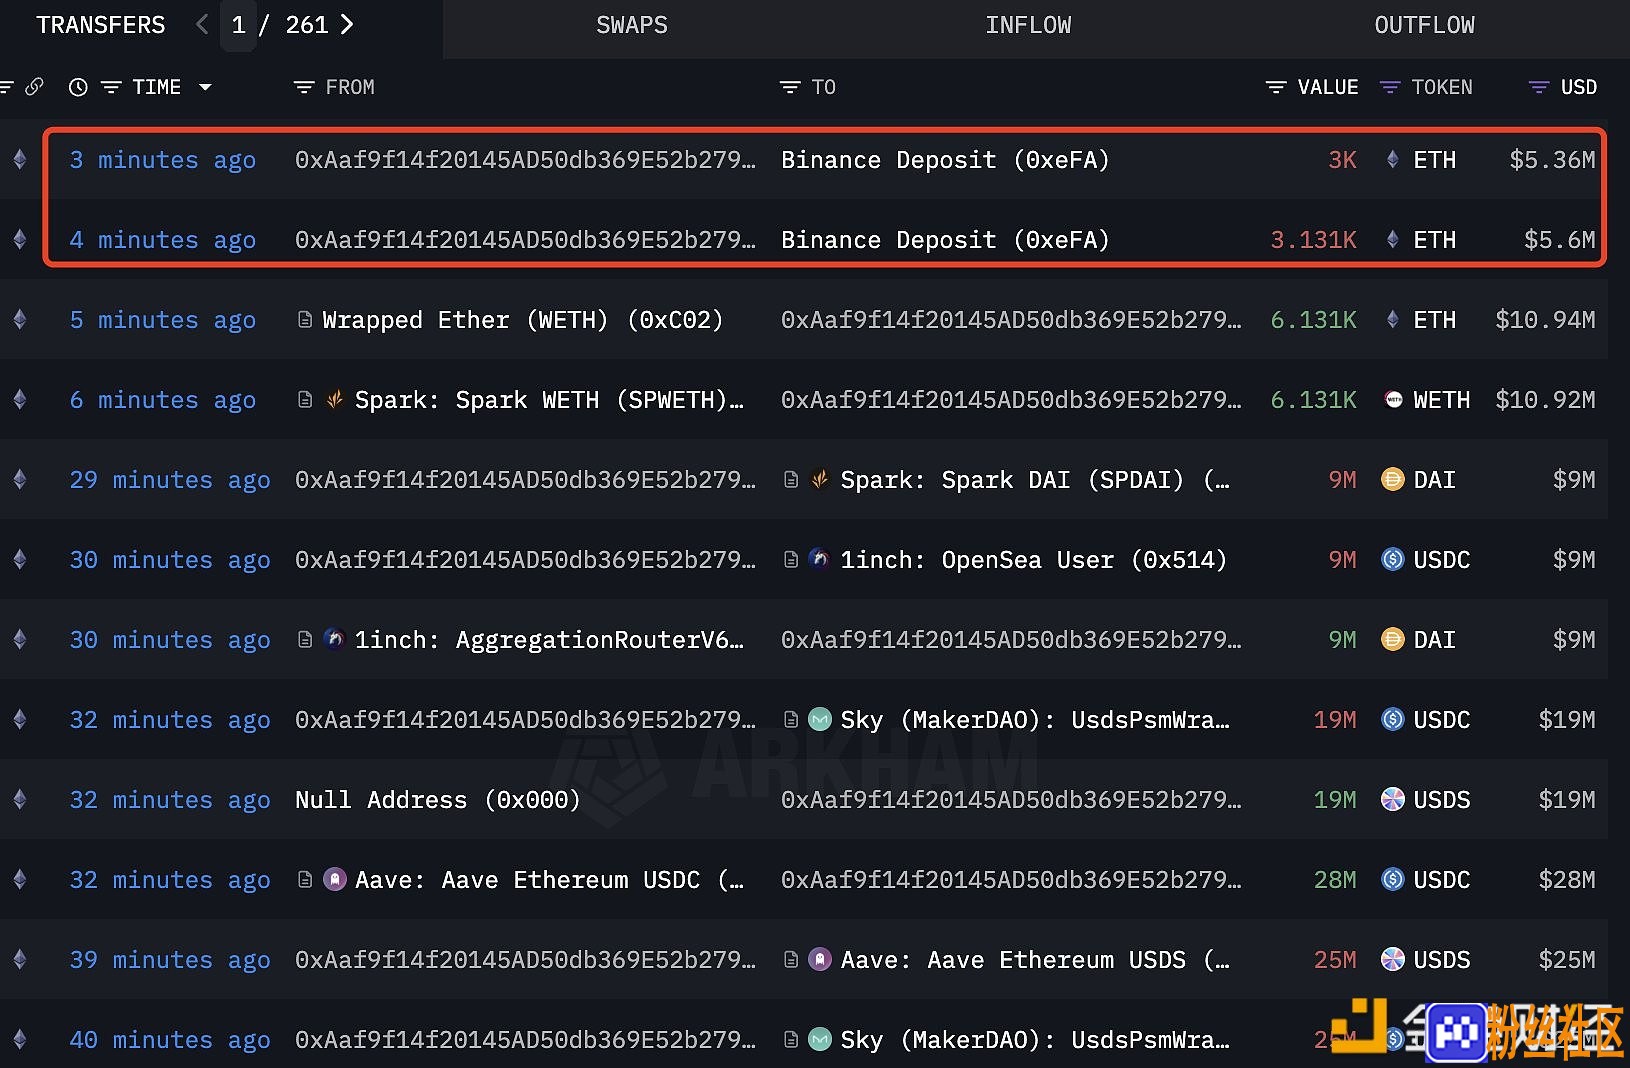Open the '40 minutes ago' transaction link
1630x1068 pixels.
170,1040
